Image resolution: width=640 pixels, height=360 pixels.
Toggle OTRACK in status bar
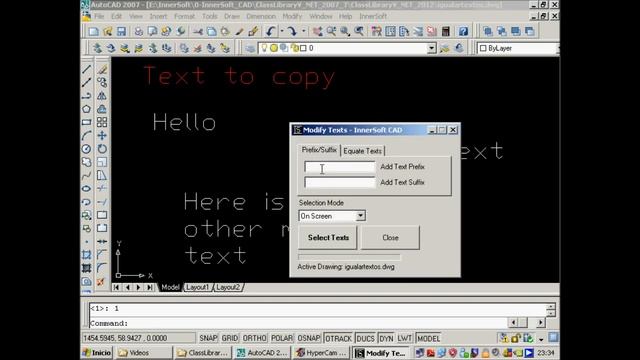click(338, 338)
